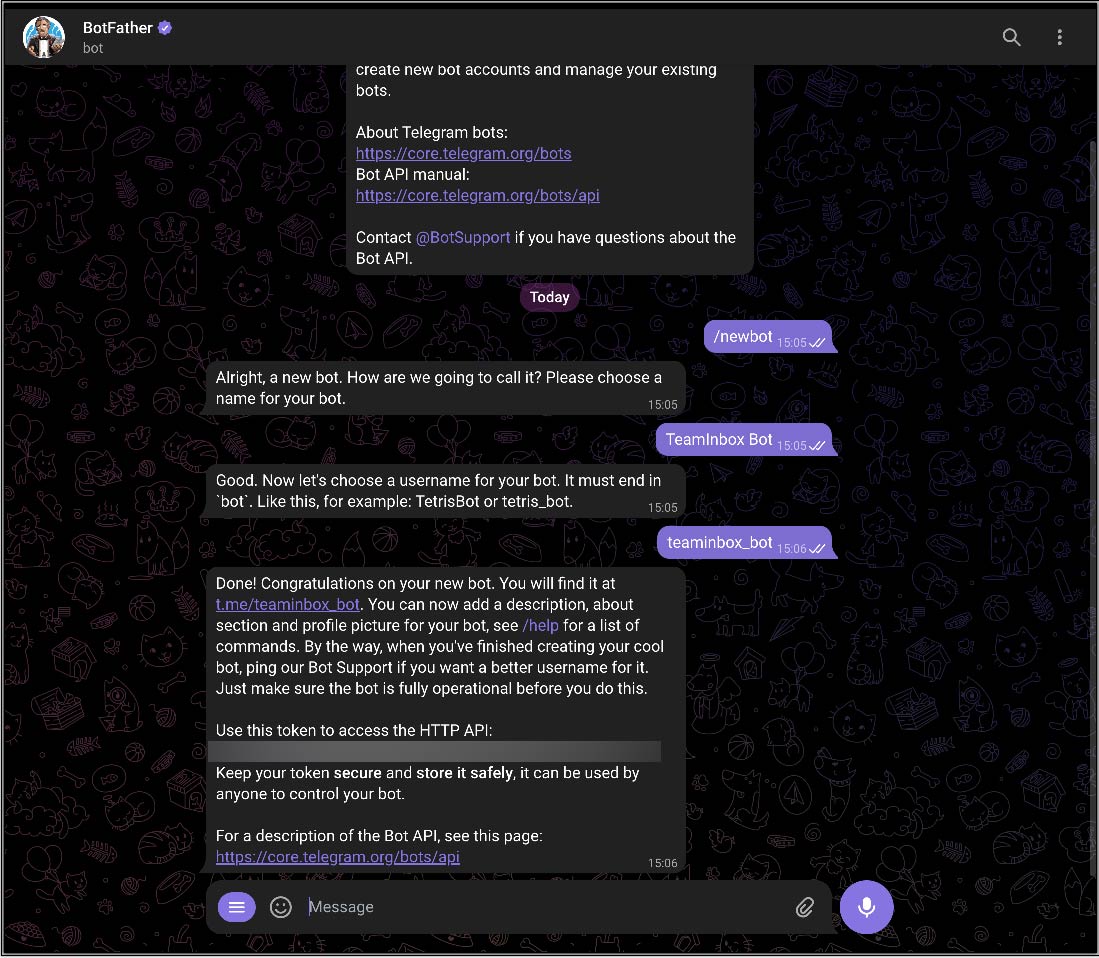Start voice message recording
This screenshot has height=958, width=1099.
(x=866, y=907)
